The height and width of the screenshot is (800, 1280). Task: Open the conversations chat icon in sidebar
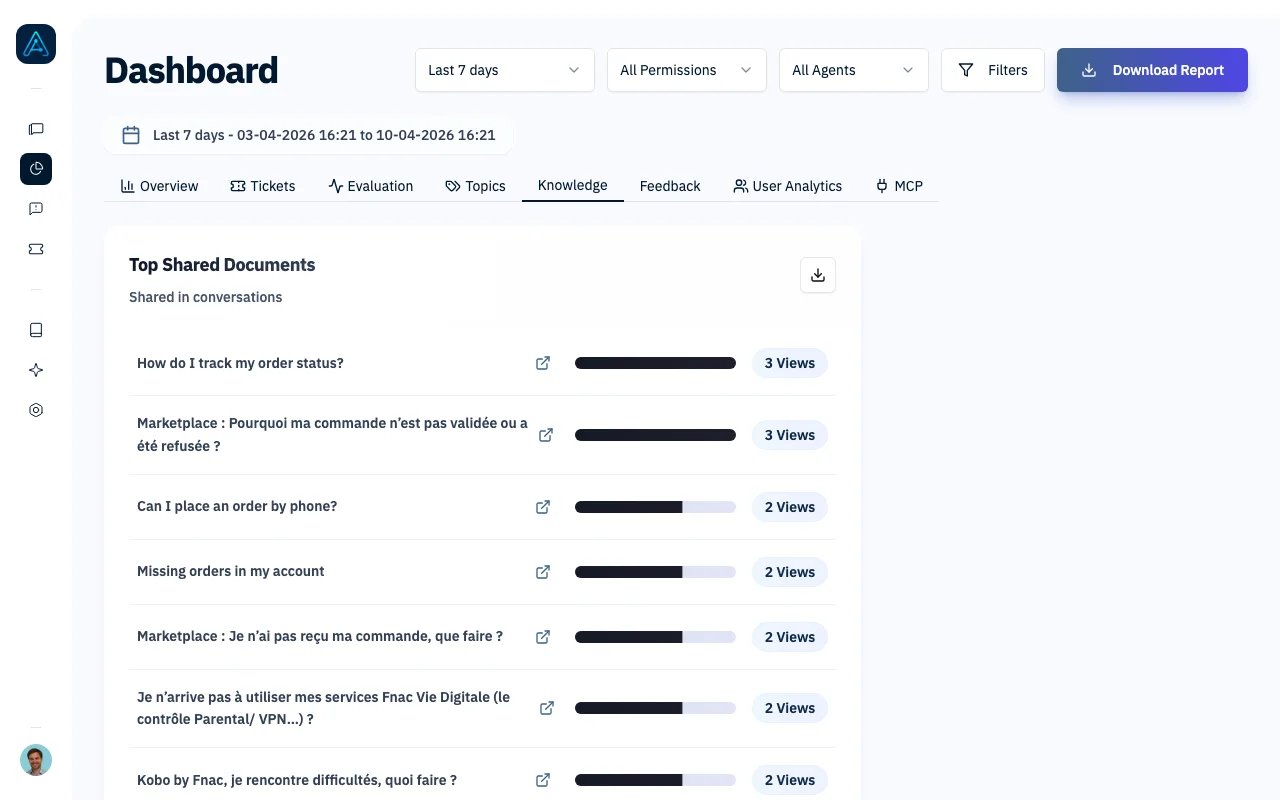(36, 129)
